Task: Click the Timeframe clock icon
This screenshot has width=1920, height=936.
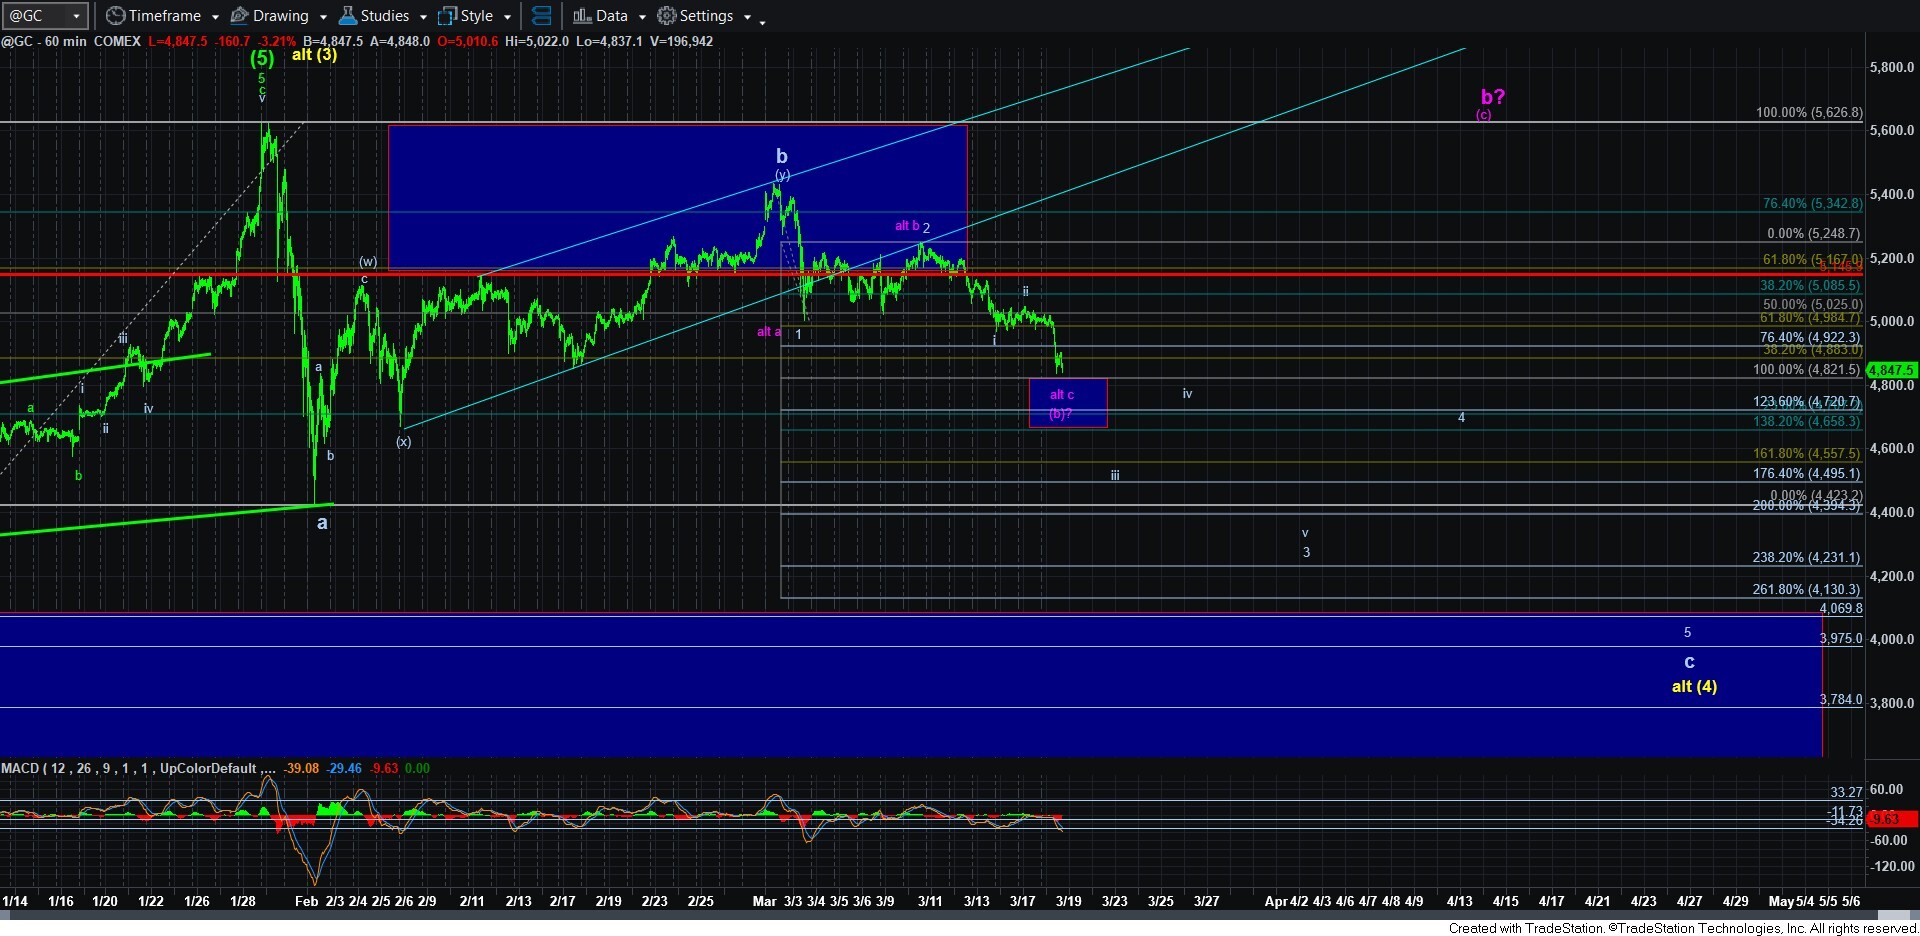Action: click(116, 16)
